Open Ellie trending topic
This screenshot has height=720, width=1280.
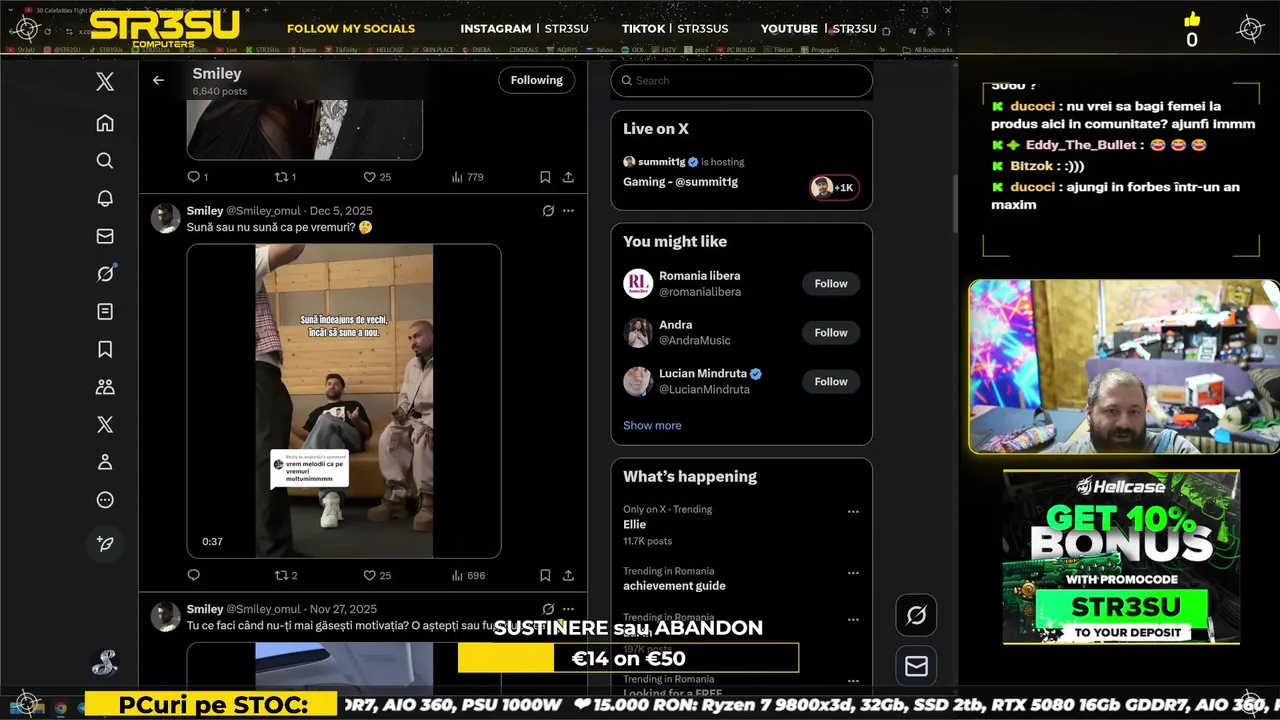point(634,524)
